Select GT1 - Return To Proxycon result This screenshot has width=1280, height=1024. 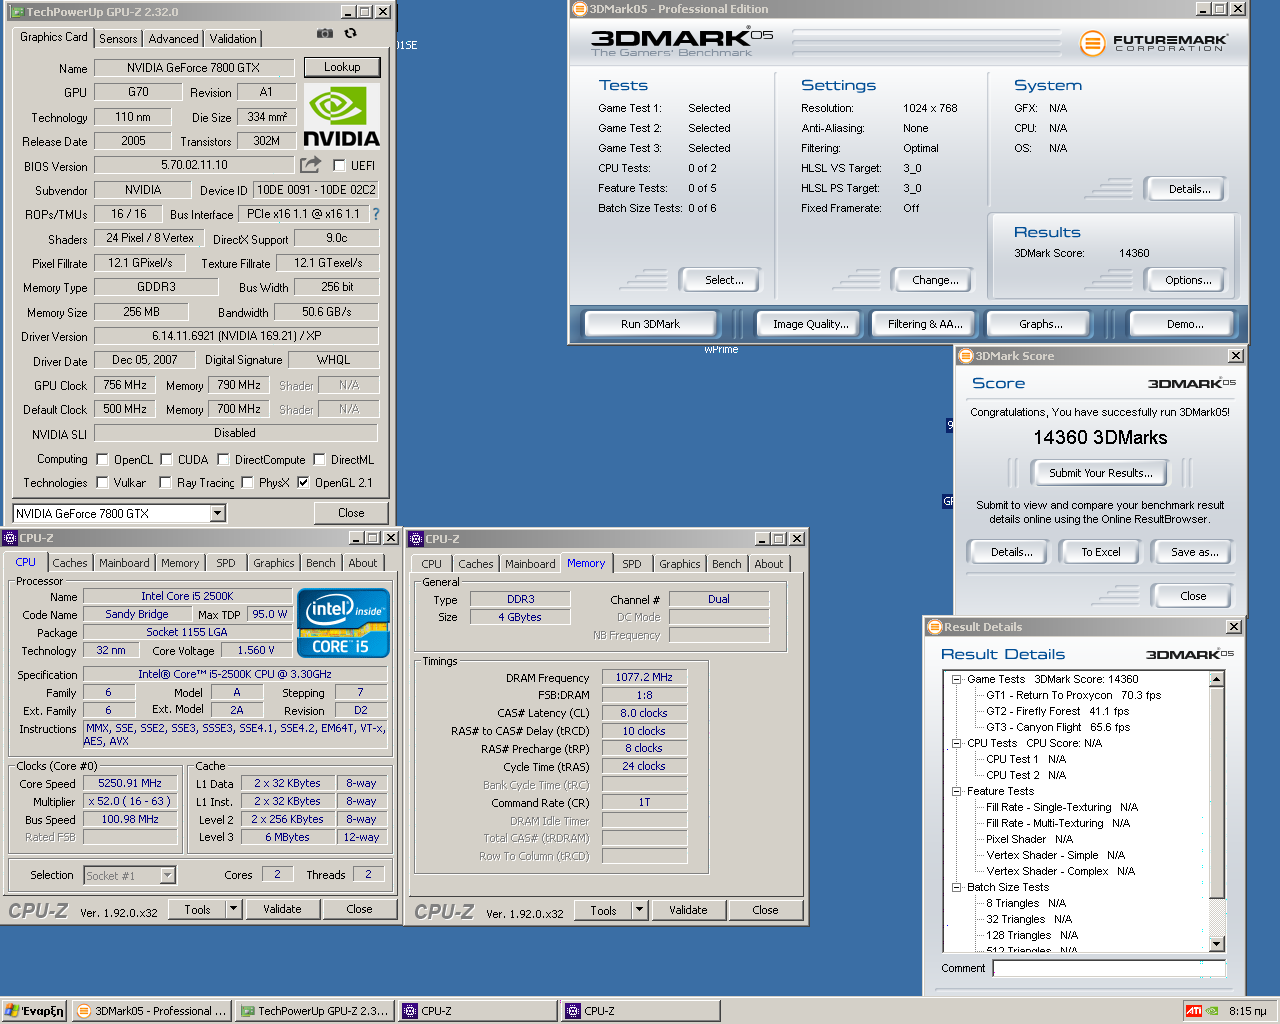1073,695
